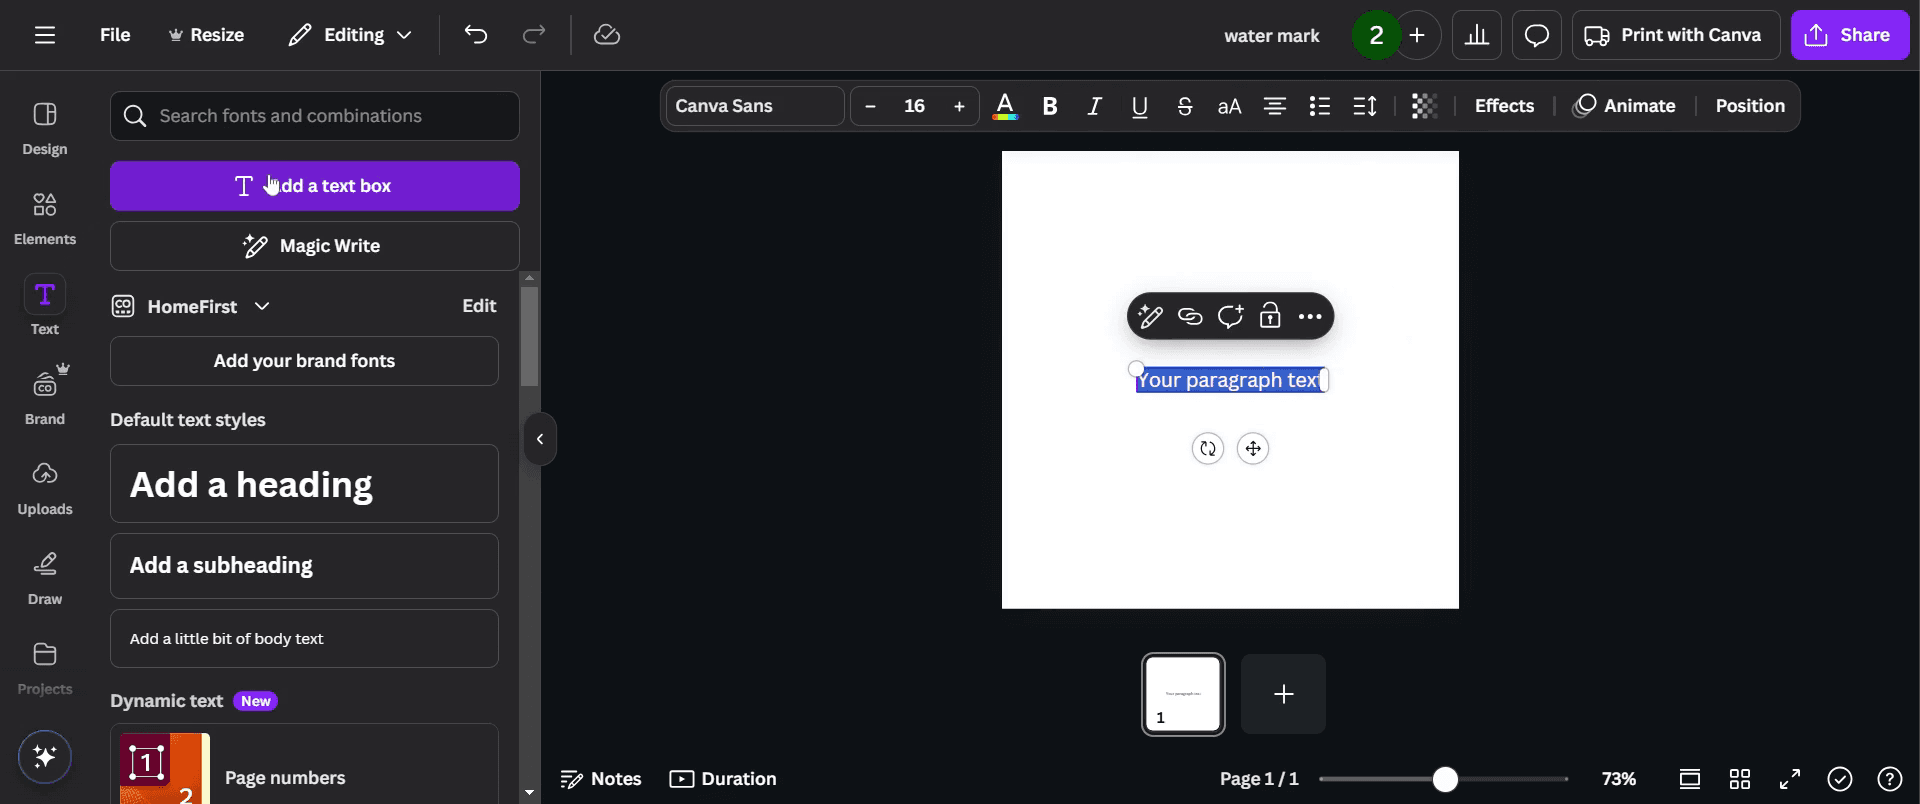Toggle strikethrough formatting
The image size is (1920, 804).
1185,106
